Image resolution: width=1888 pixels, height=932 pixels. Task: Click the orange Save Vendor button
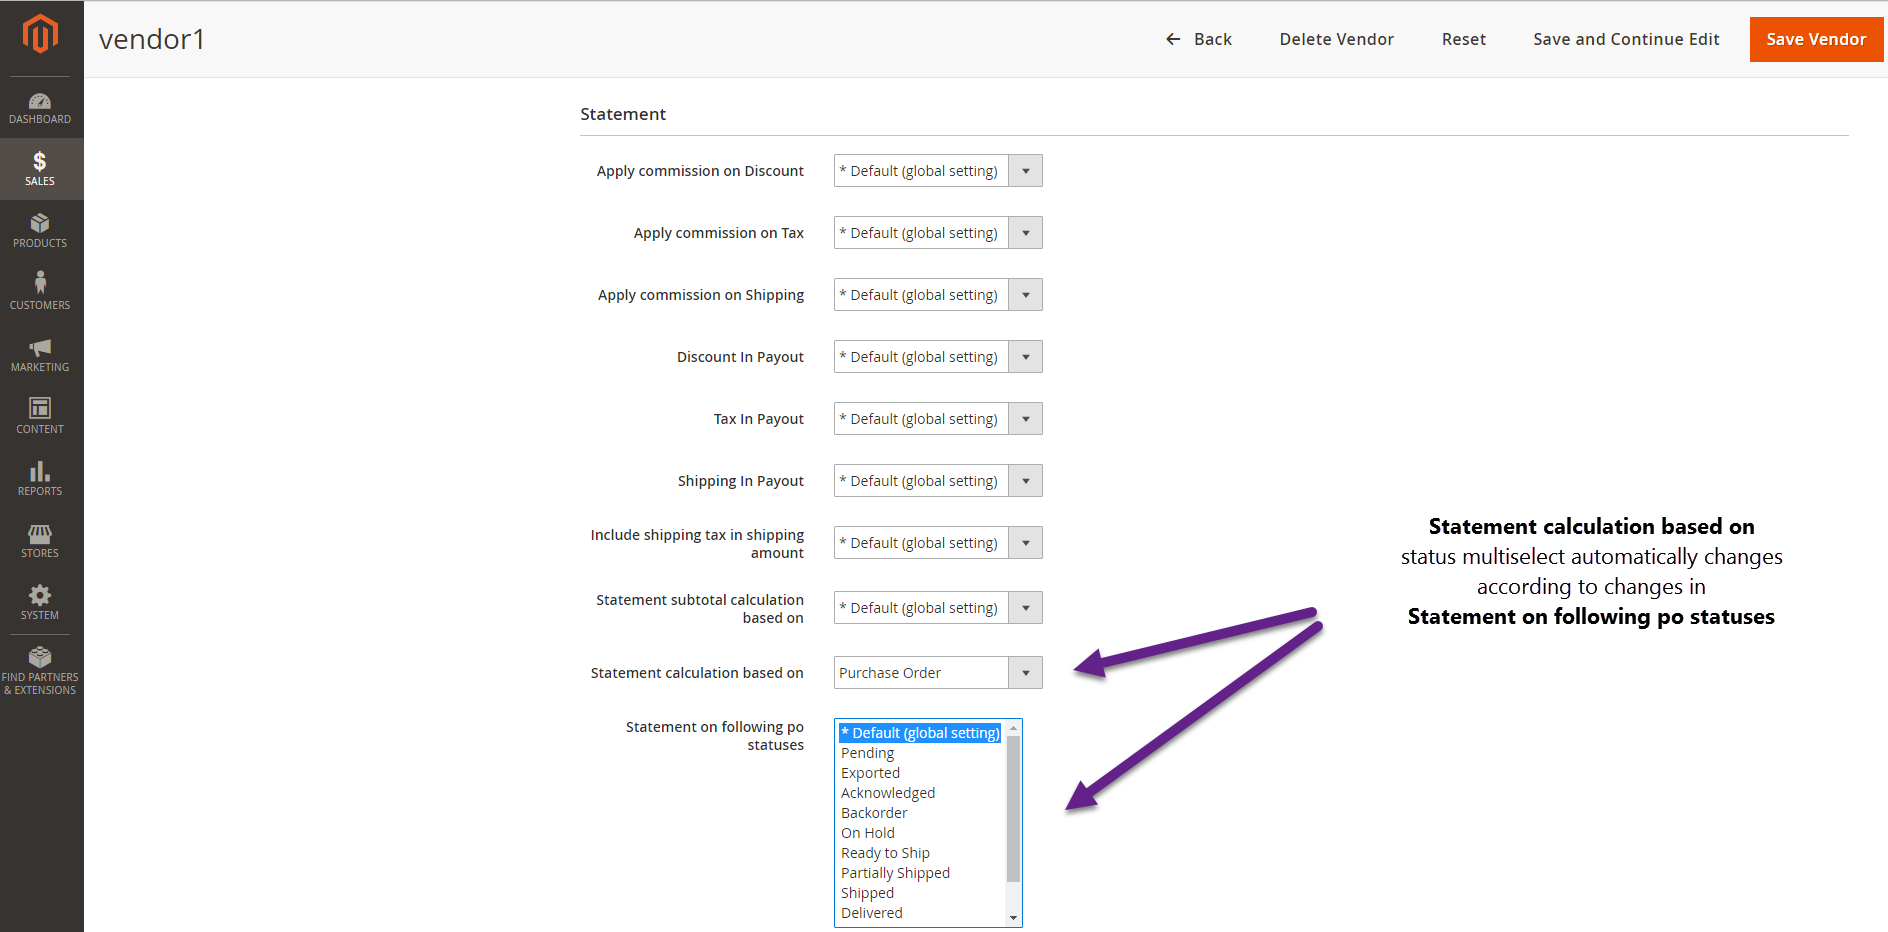pyautogui.click(x=1816, y=39)
